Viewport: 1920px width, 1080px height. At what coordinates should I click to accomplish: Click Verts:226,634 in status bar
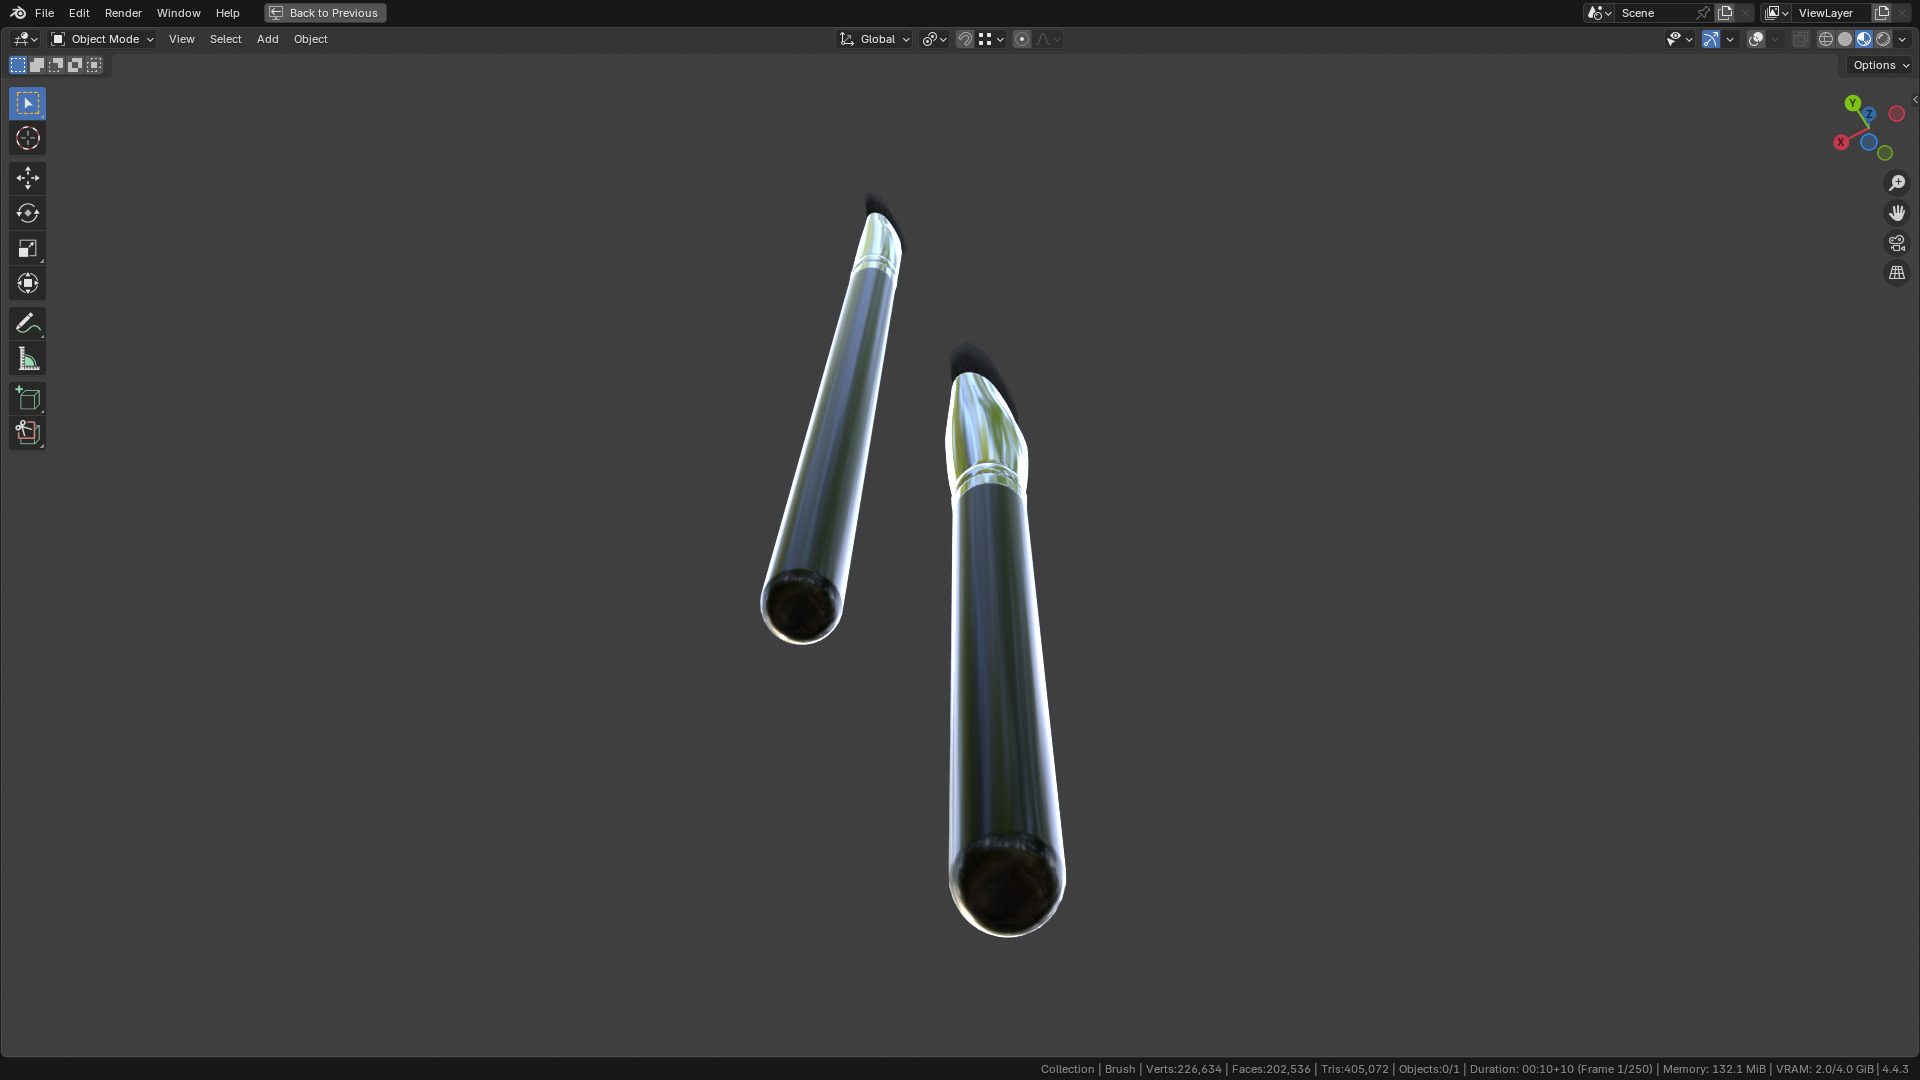[x=1183, y=1069]
